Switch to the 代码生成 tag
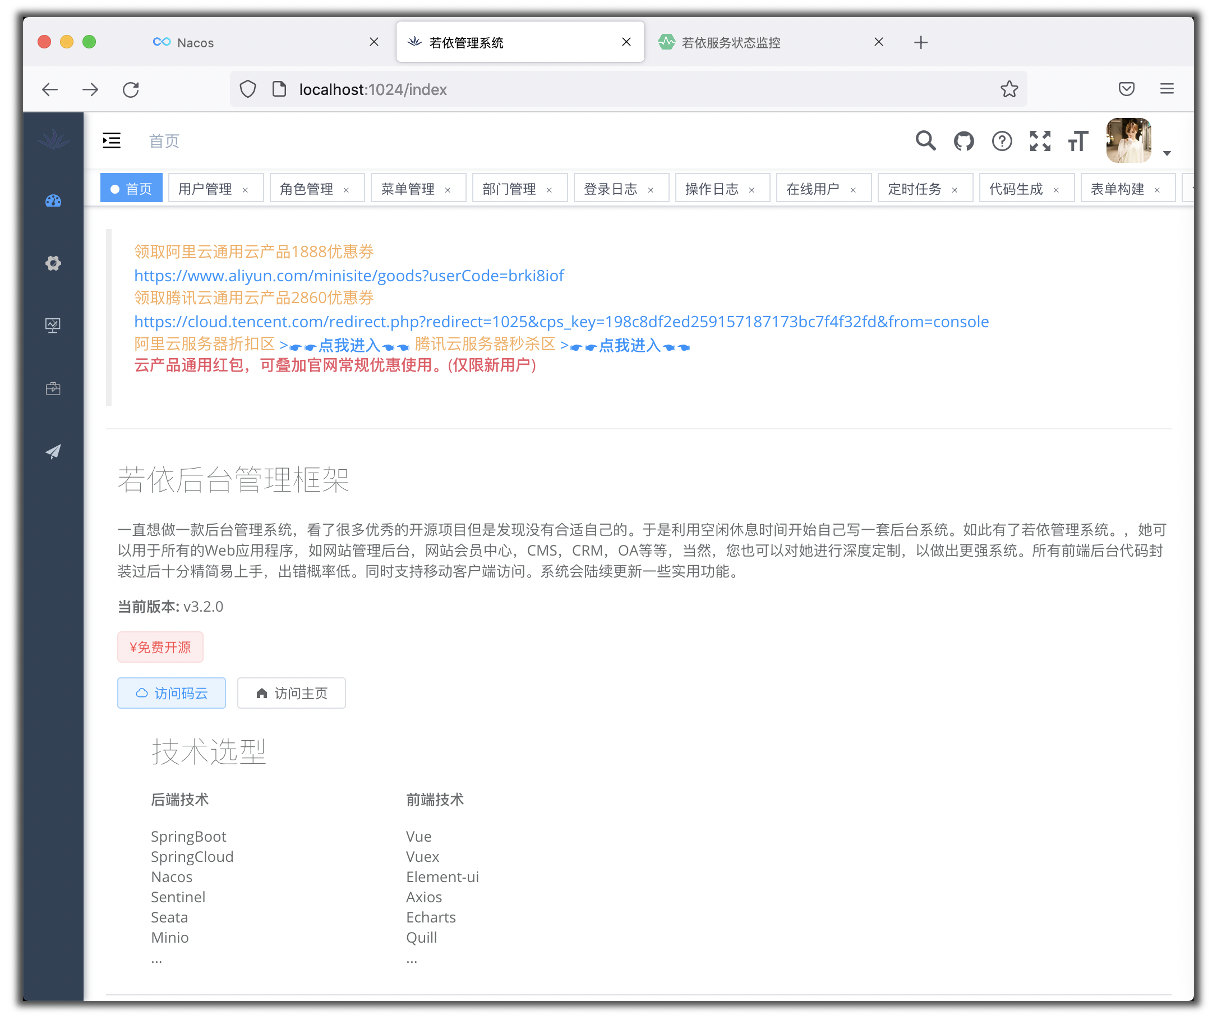Viewport: 1216px width, 1022px height. [x=1016, y=188]
